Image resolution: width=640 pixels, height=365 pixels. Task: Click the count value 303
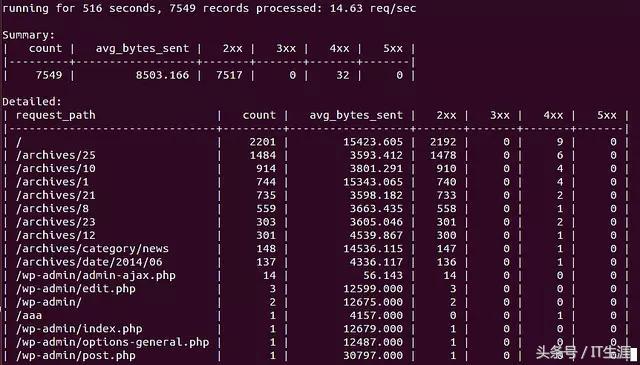coord(266,222)
